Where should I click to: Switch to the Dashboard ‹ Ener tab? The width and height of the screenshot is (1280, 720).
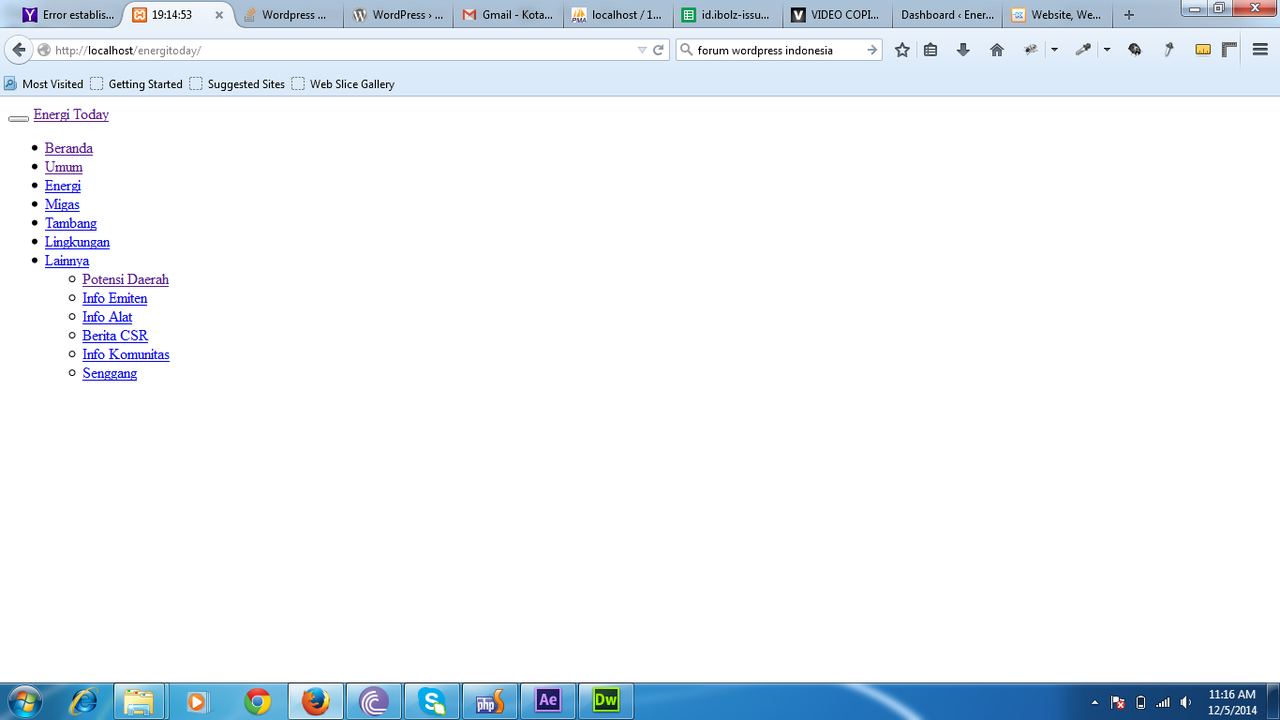(x=946, y=15)
